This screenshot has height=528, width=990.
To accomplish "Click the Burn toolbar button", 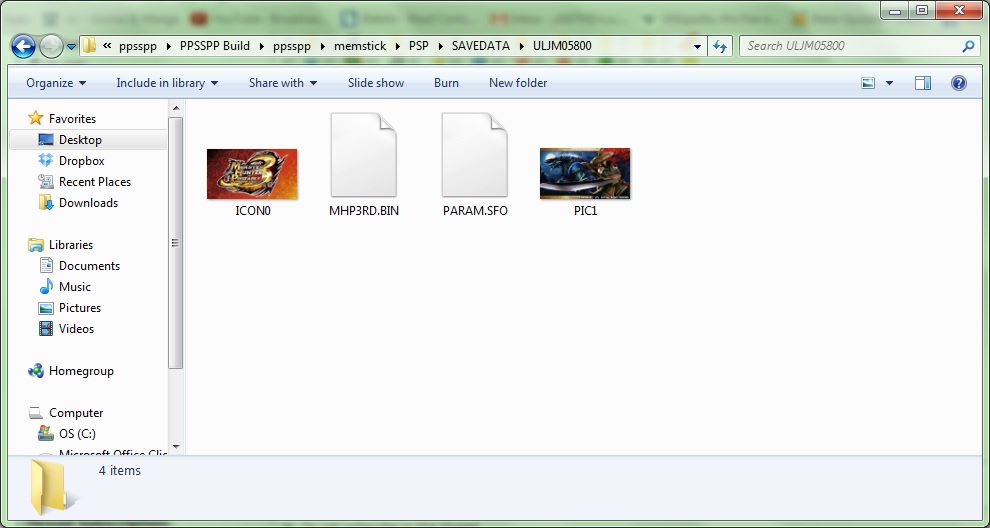I will pos(446,83).
